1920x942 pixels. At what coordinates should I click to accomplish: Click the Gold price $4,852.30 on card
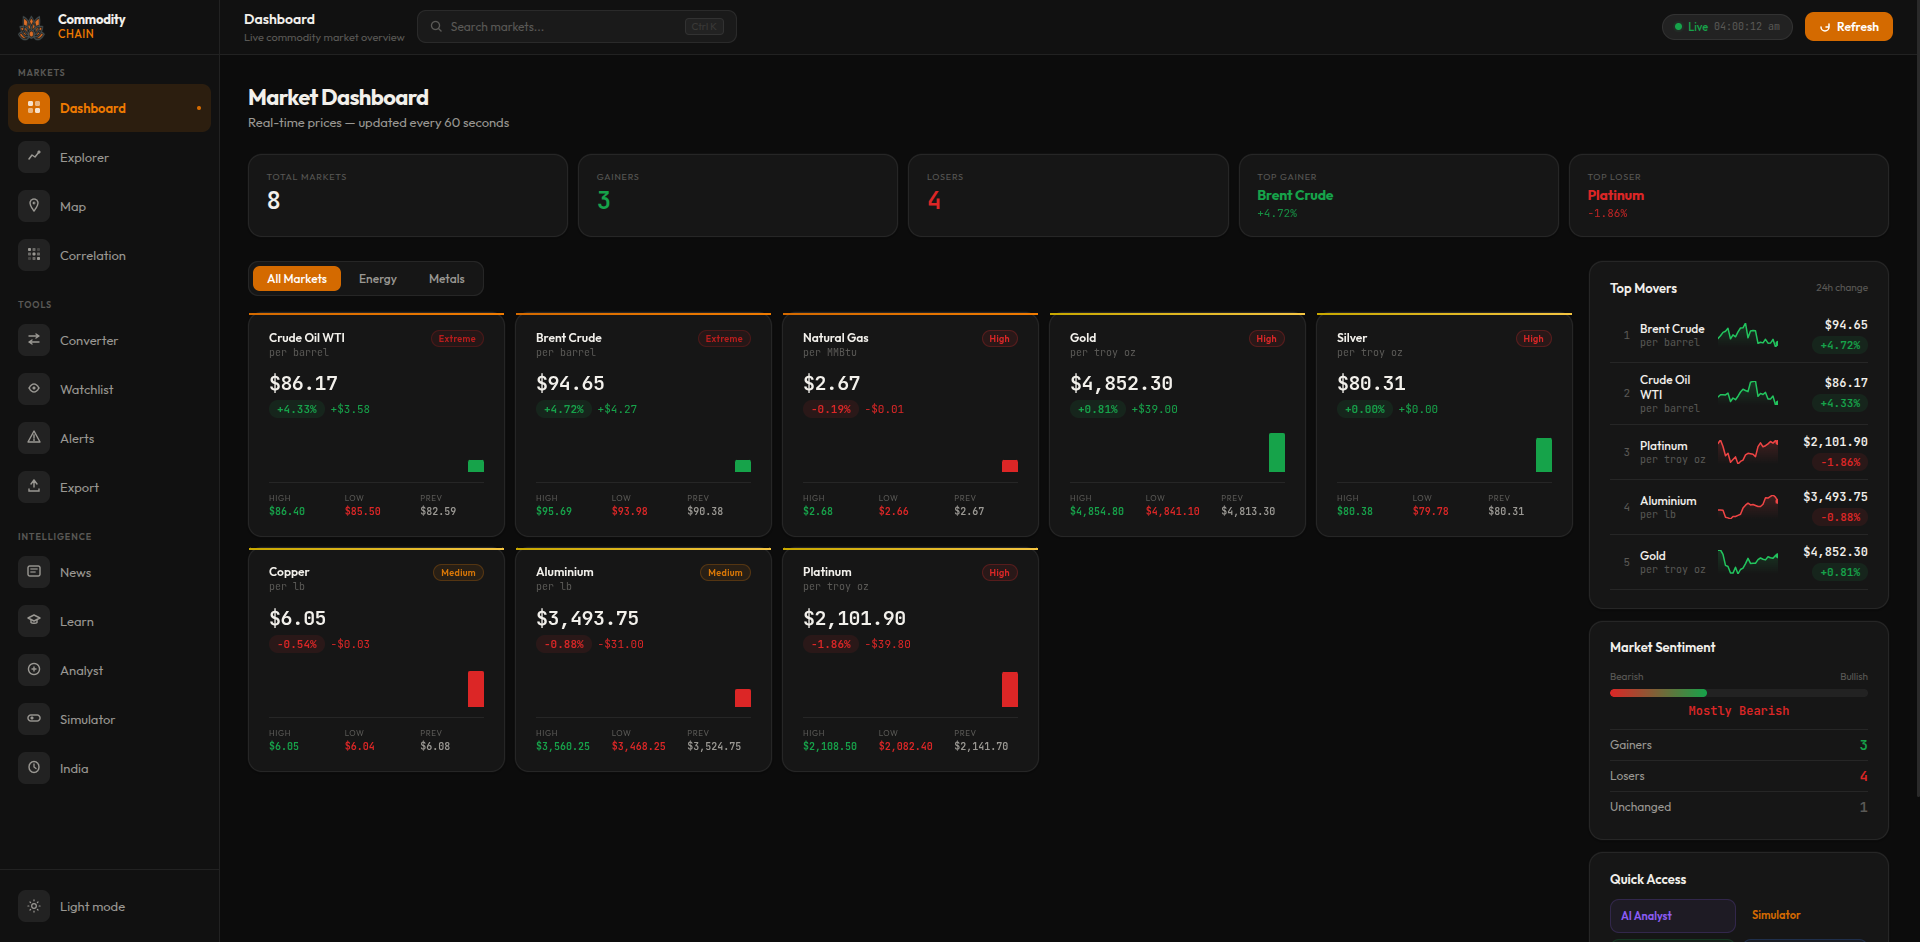coord(1121,383)
